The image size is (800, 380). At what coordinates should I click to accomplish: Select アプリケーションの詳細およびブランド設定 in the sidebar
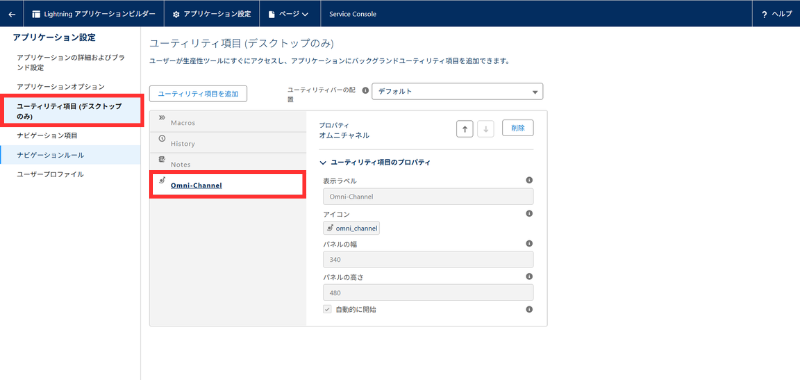[70, 63]
